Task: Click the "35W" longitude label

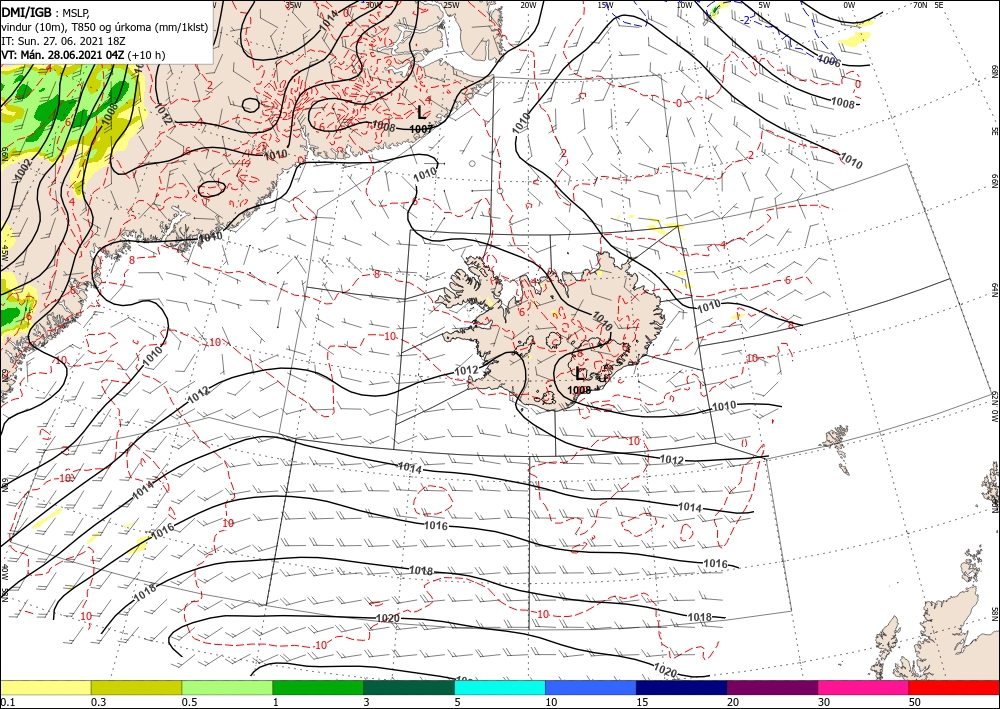Action: coord(293,5)
